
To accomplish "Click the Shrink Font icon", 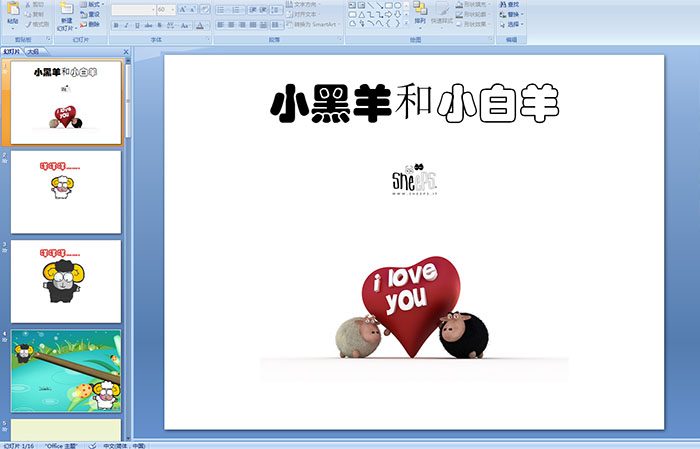I will click(x=193, y=10).
